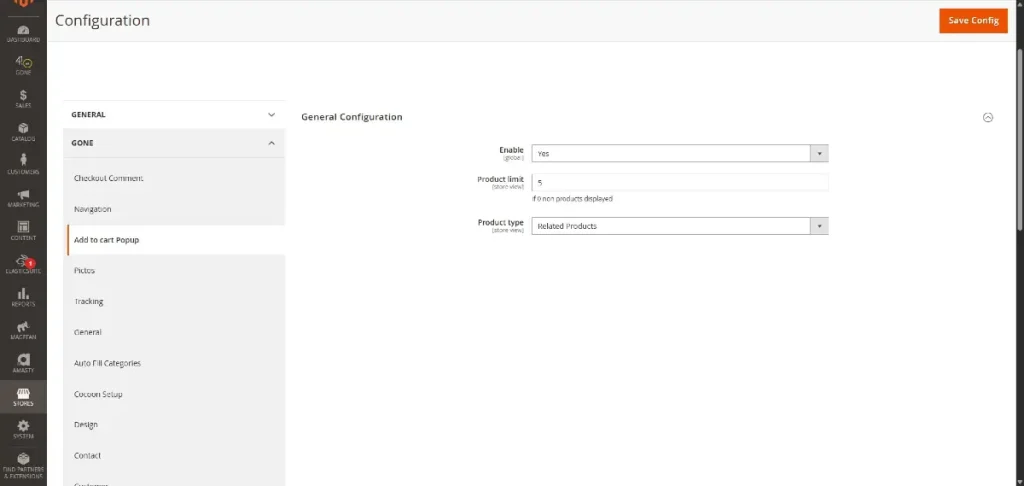Open Find Partners & Extensions menu
Viewport: 1024px width, 486px height.
(23, 465)
